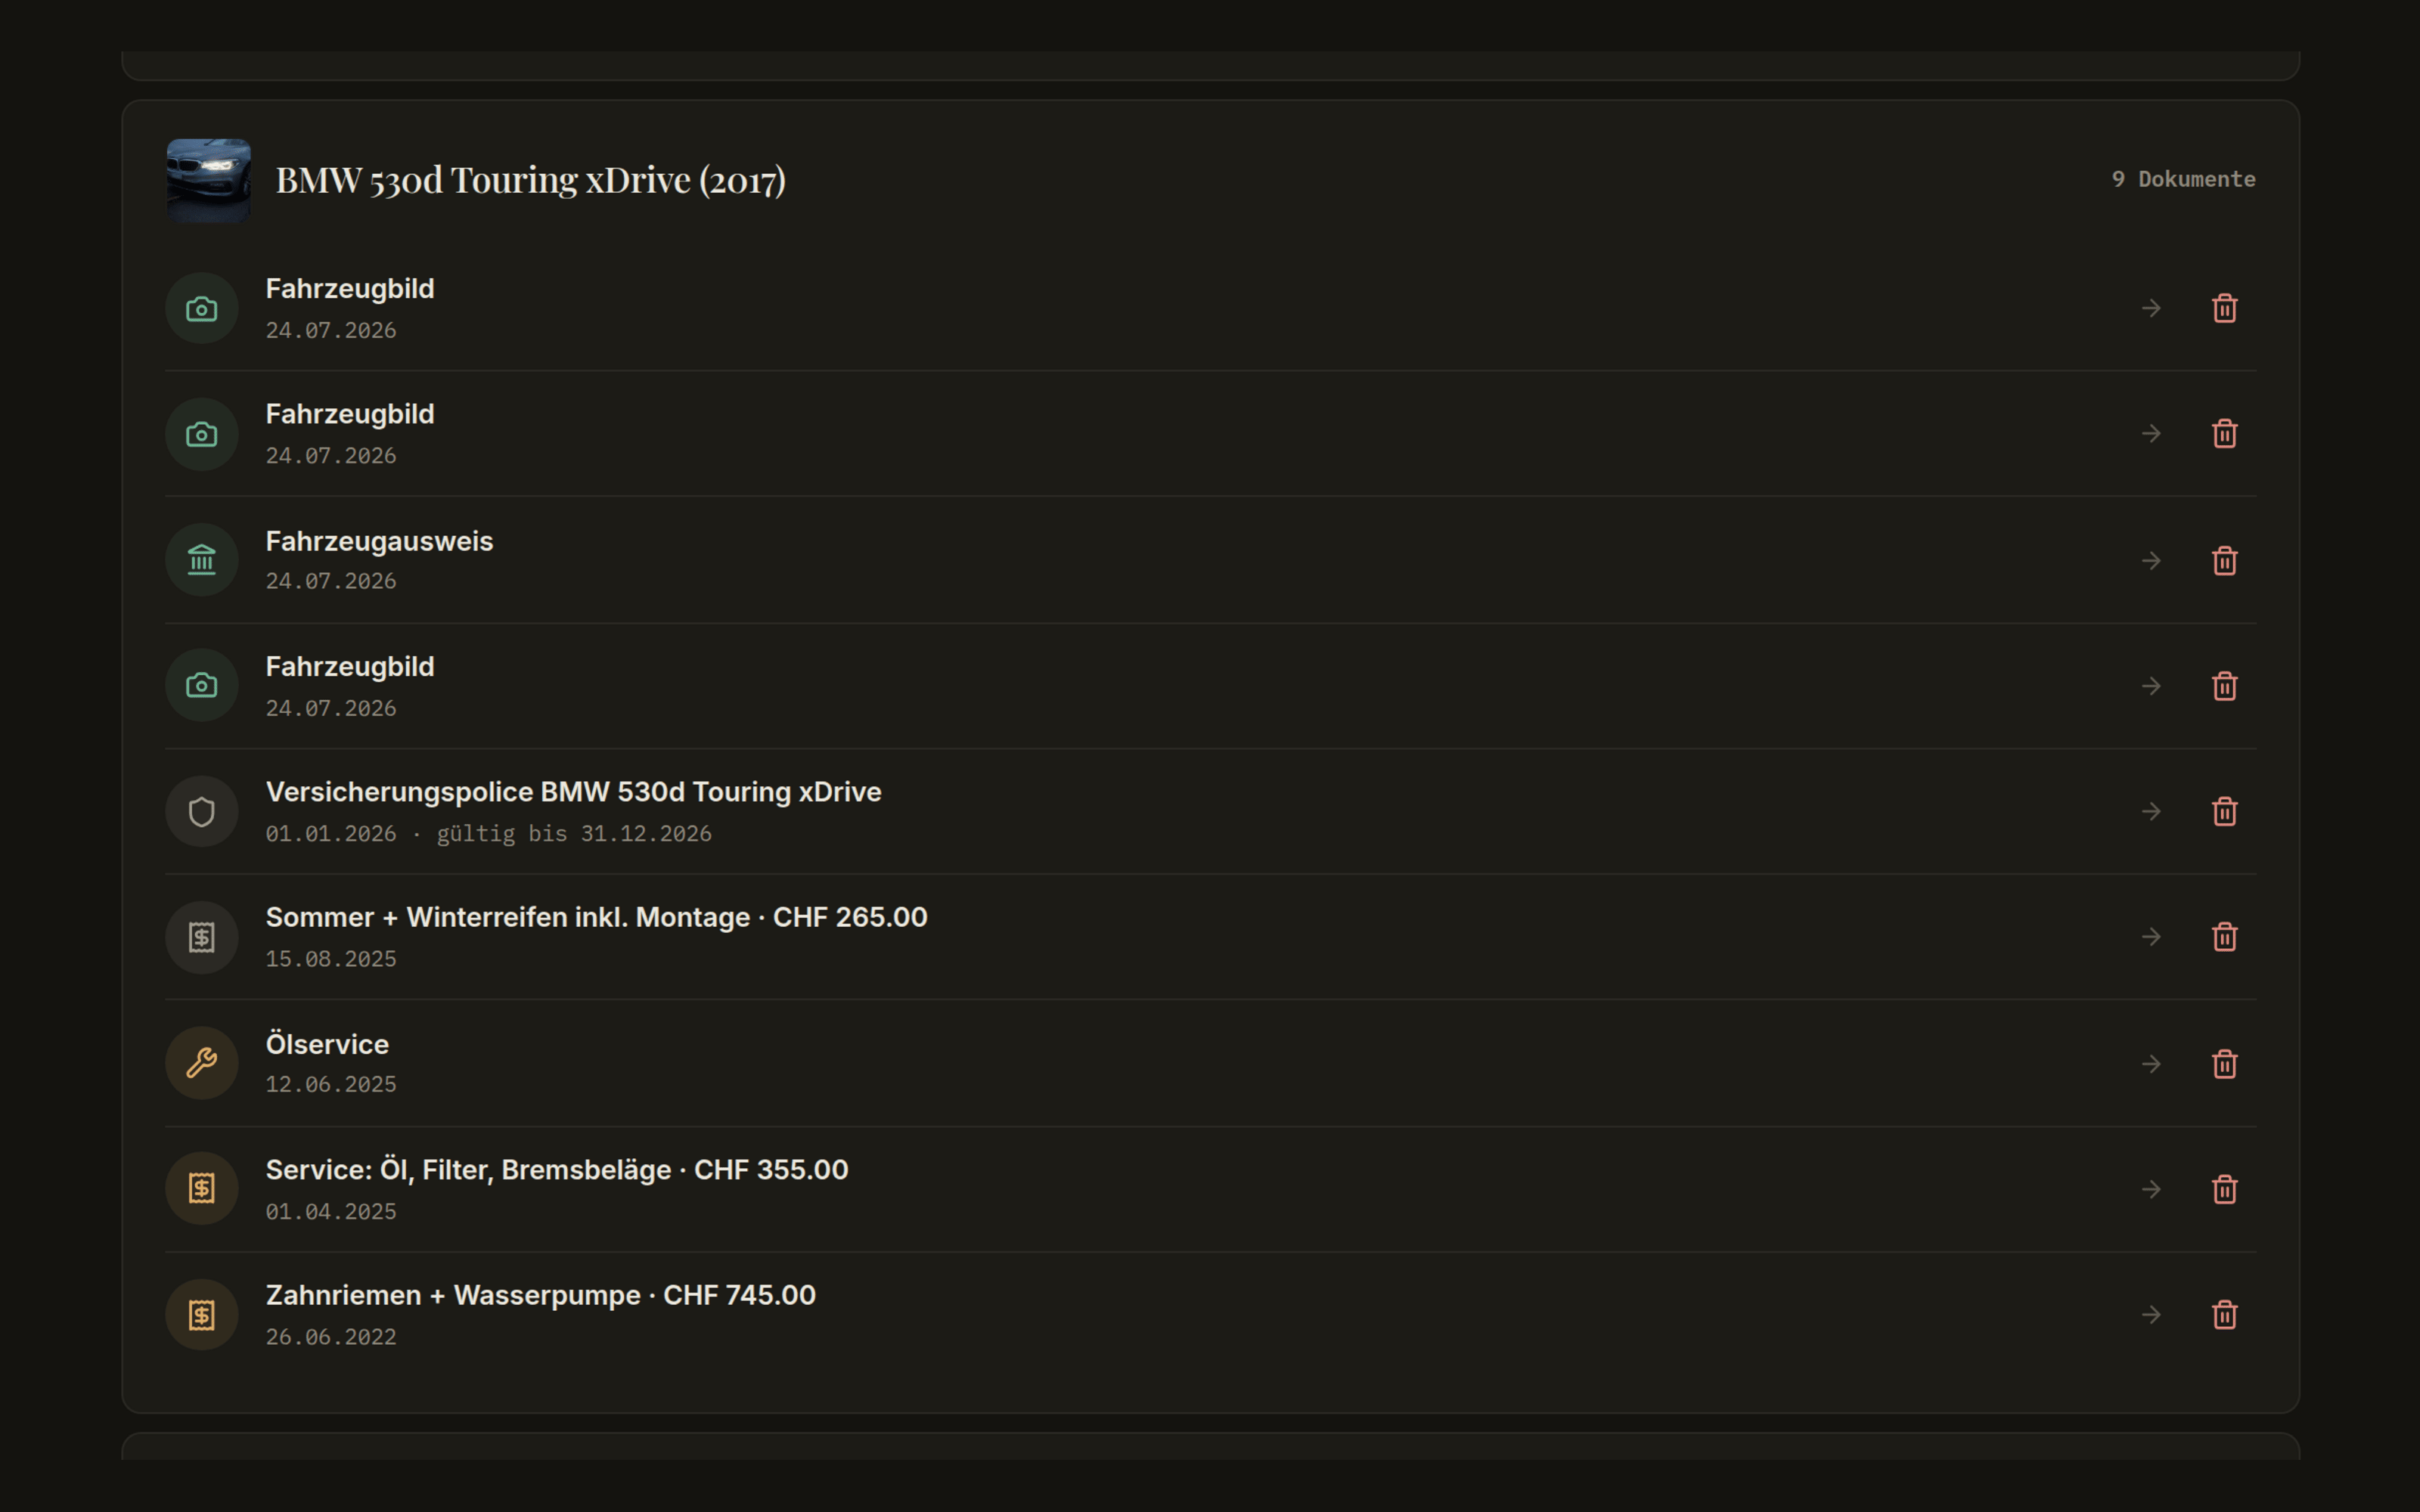2420x1512 pixels.
Task: Click the shield icon beside Versicherungspolice
Action: tap(202, 811)
